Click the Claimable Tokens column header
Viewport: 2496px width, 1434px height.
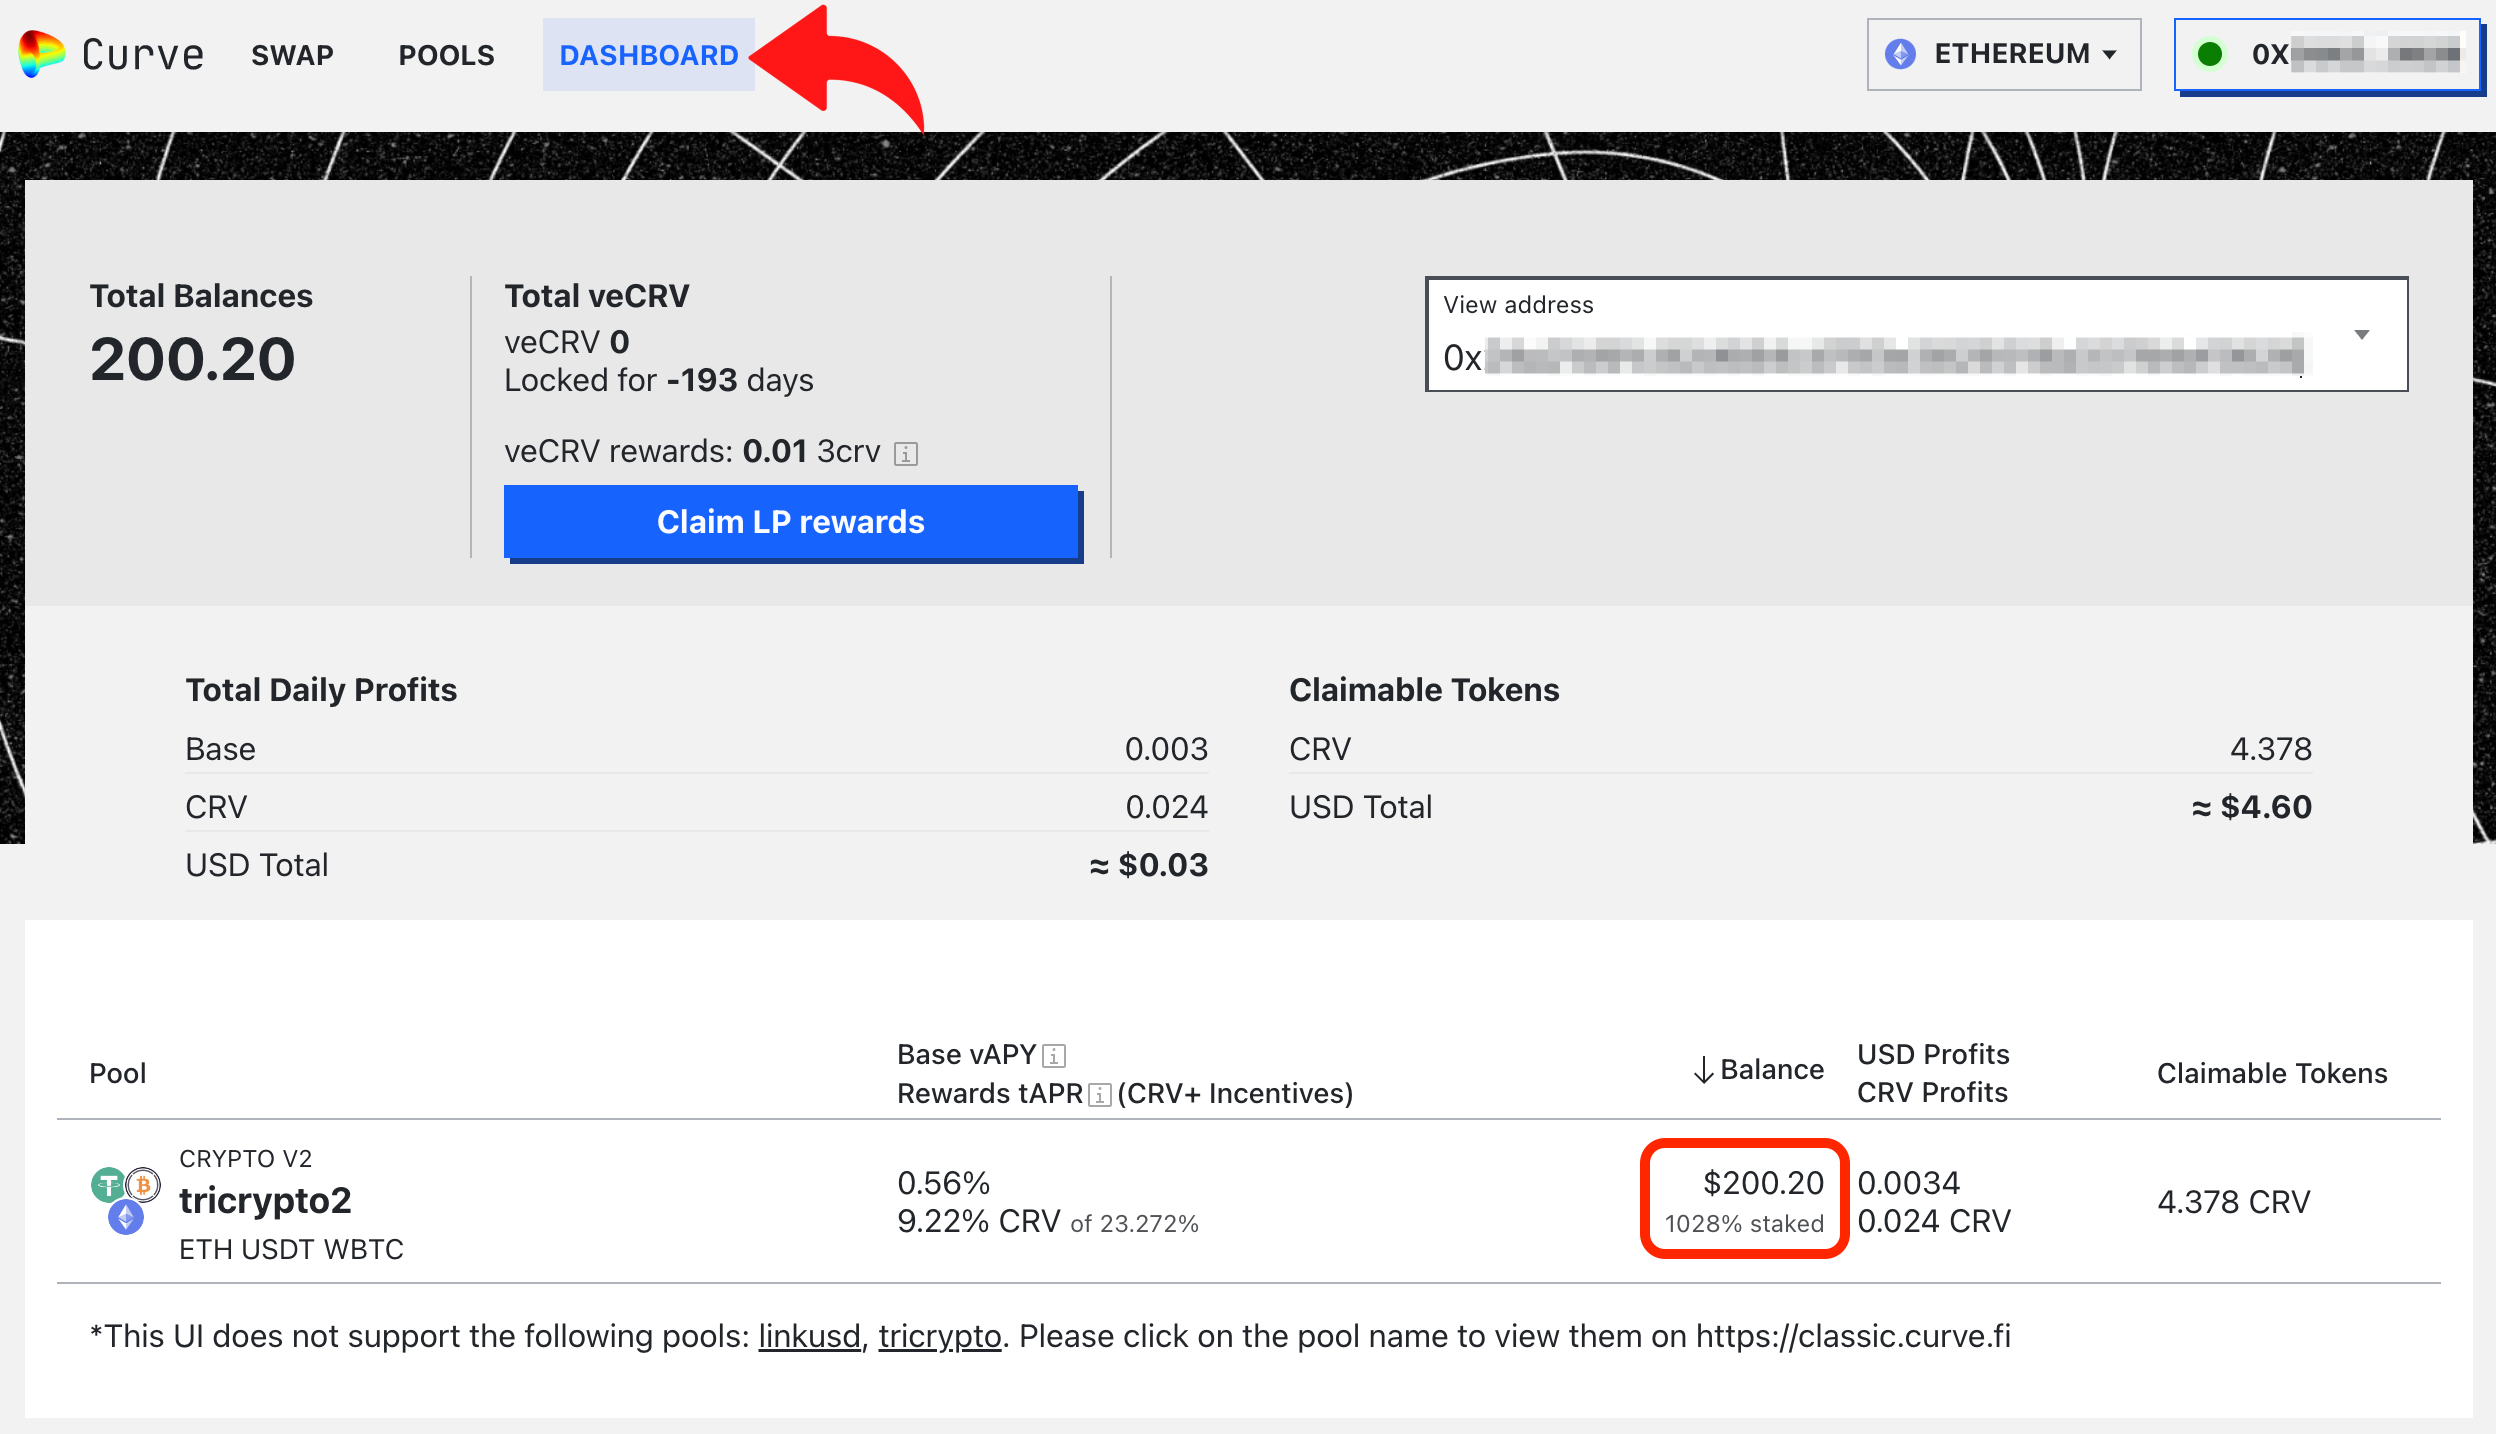point(2272,1073)
